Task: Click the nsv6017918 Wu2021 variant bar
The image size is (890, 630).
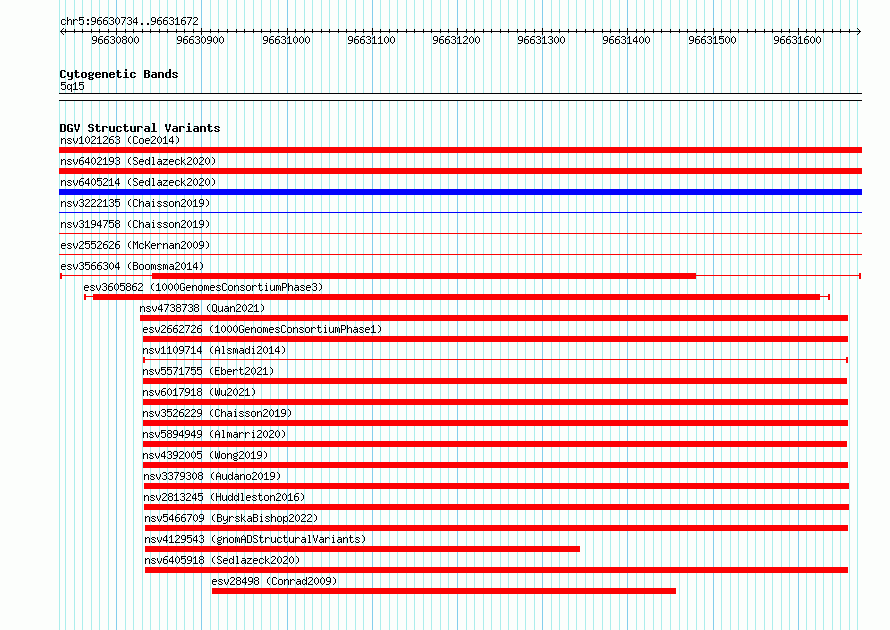Action: [x=495, y=402]
